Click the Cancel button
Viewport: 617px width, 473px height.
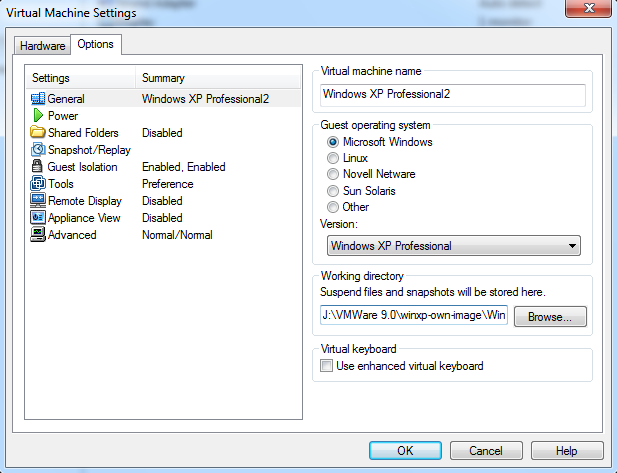coord(486,451)
